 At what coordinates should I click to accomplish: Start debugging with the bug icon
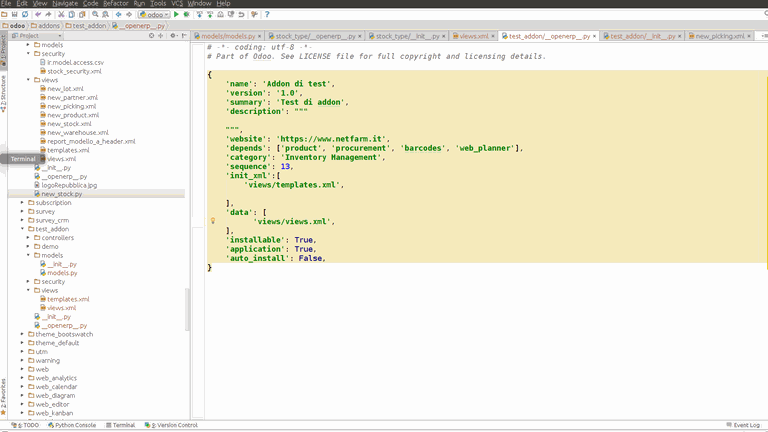point(187,14)
